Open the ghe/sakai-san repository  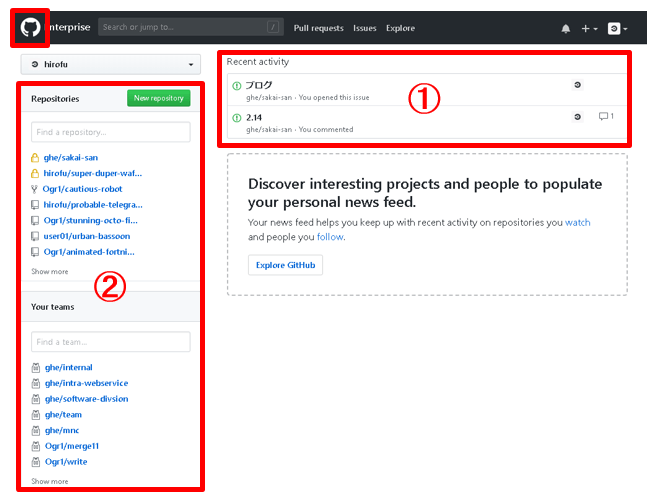click(71, 158)
